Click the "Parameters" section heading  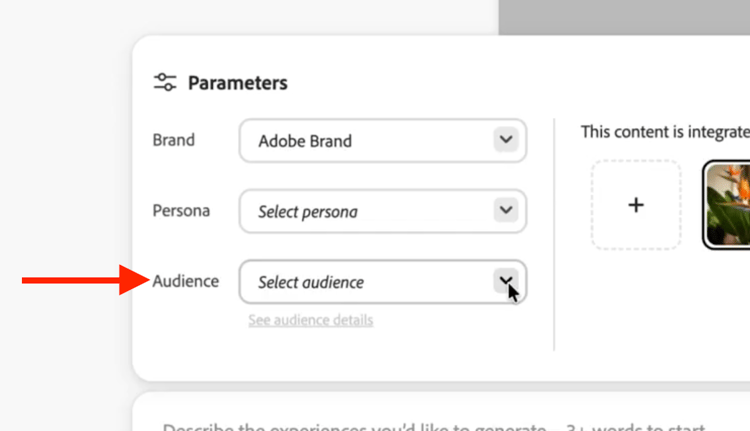[238, 83]
